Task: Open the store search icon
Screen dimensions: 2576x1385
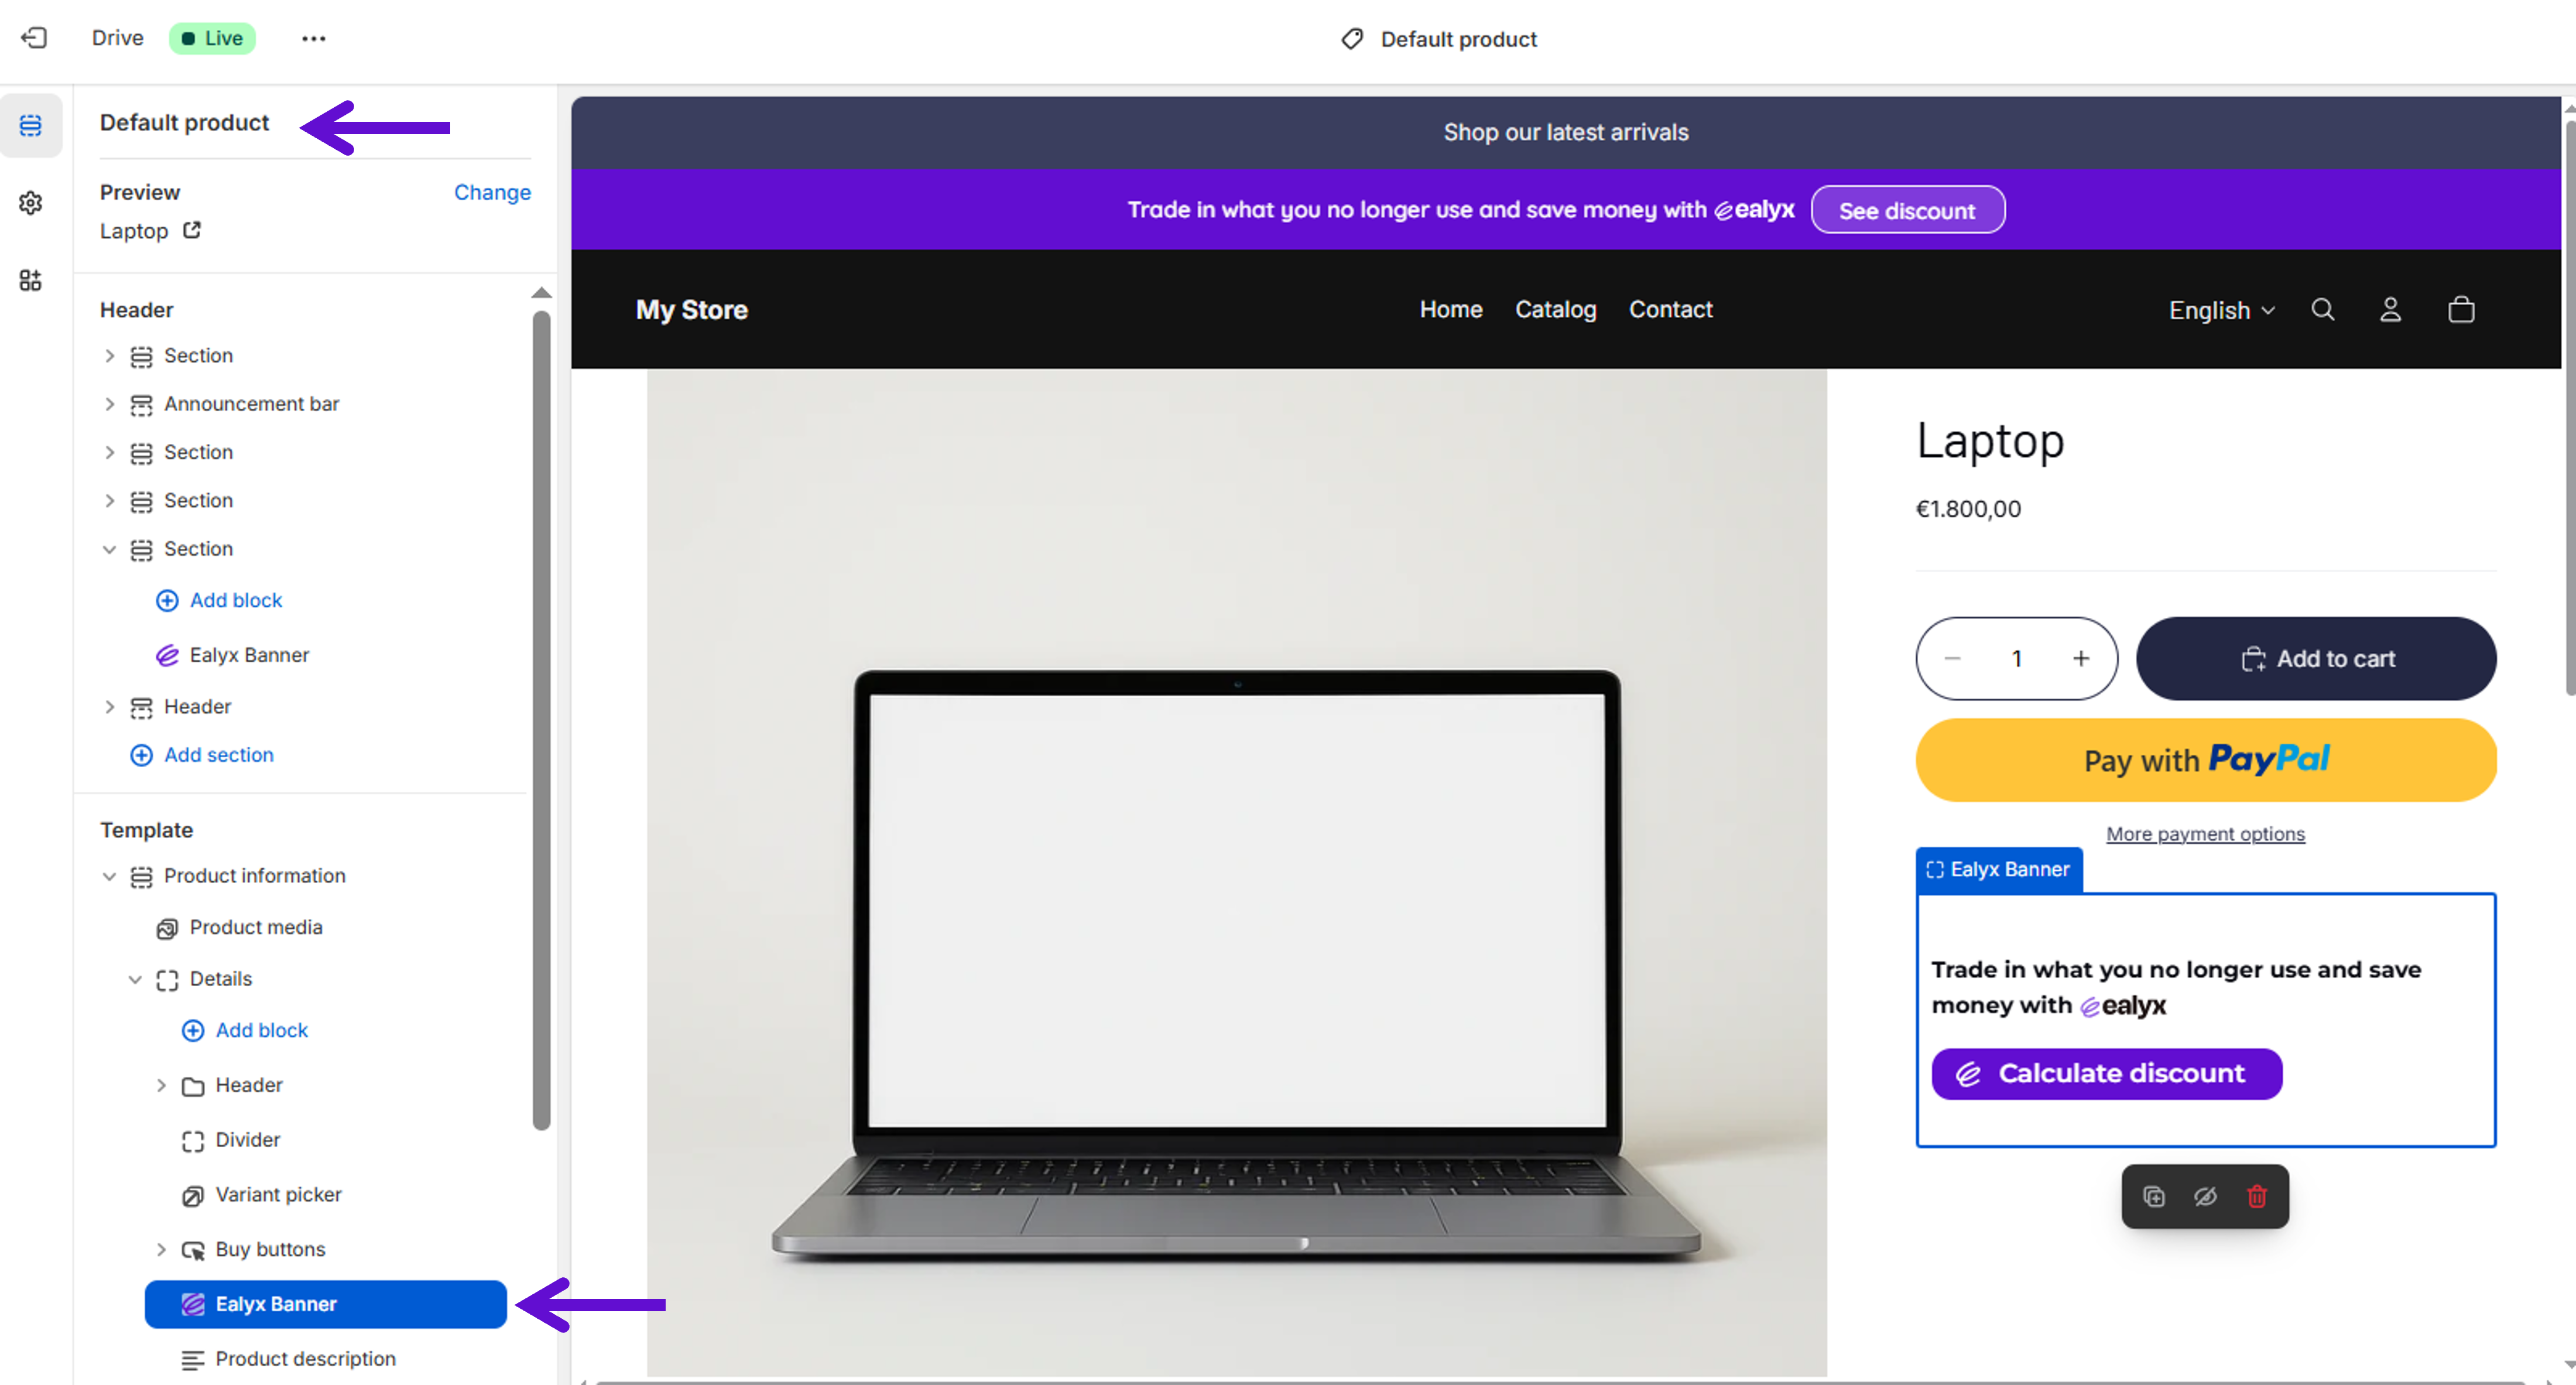Action: click(x=2322, y=310)
